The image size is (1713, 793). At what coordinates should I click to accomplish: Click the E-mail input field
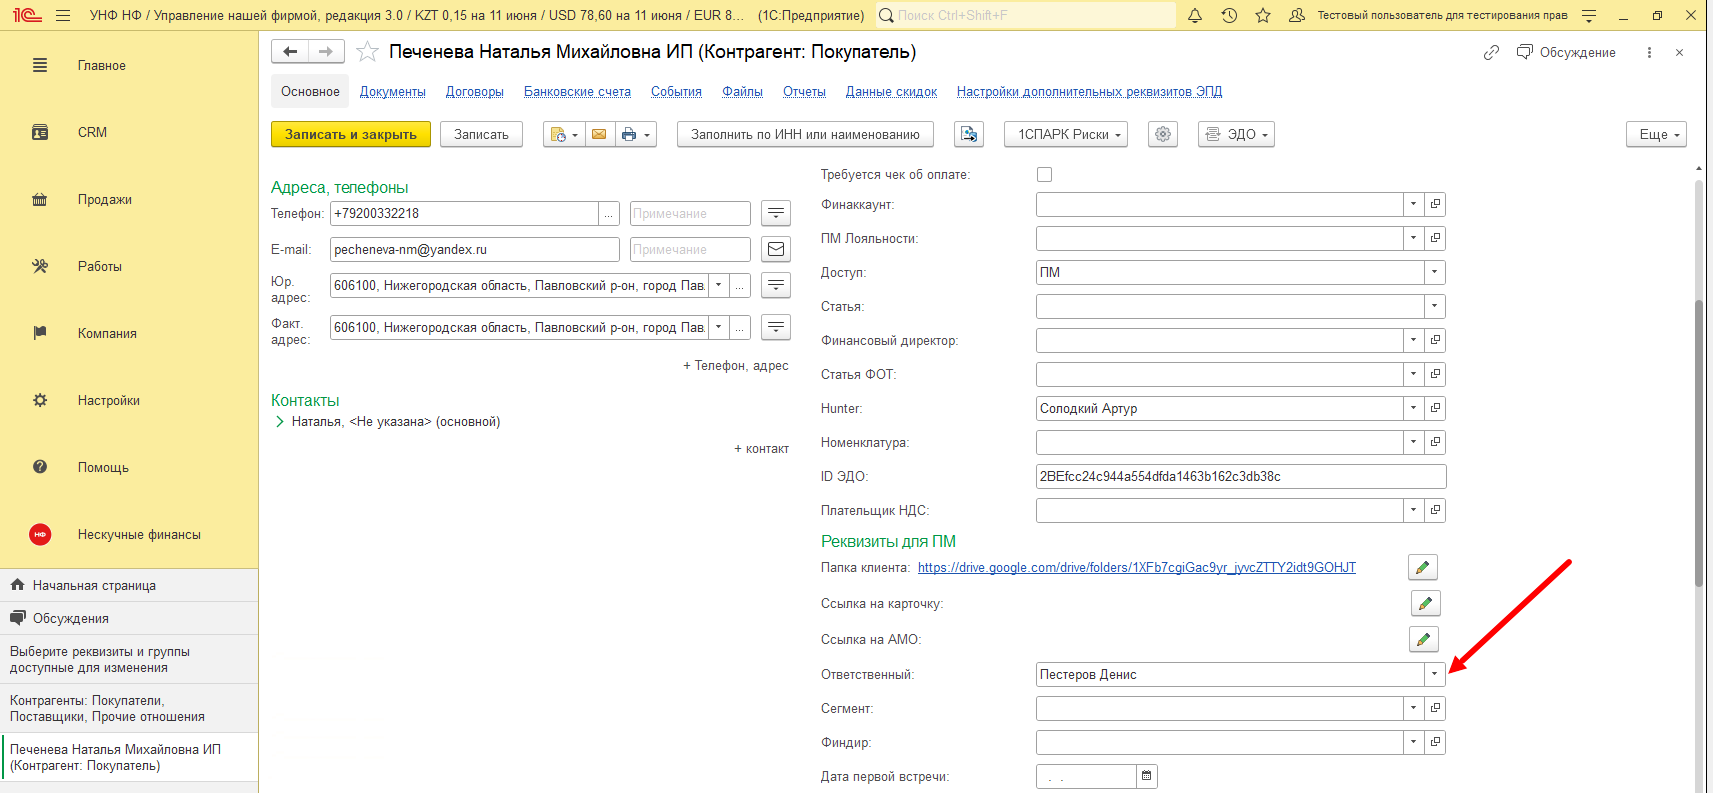475,249
